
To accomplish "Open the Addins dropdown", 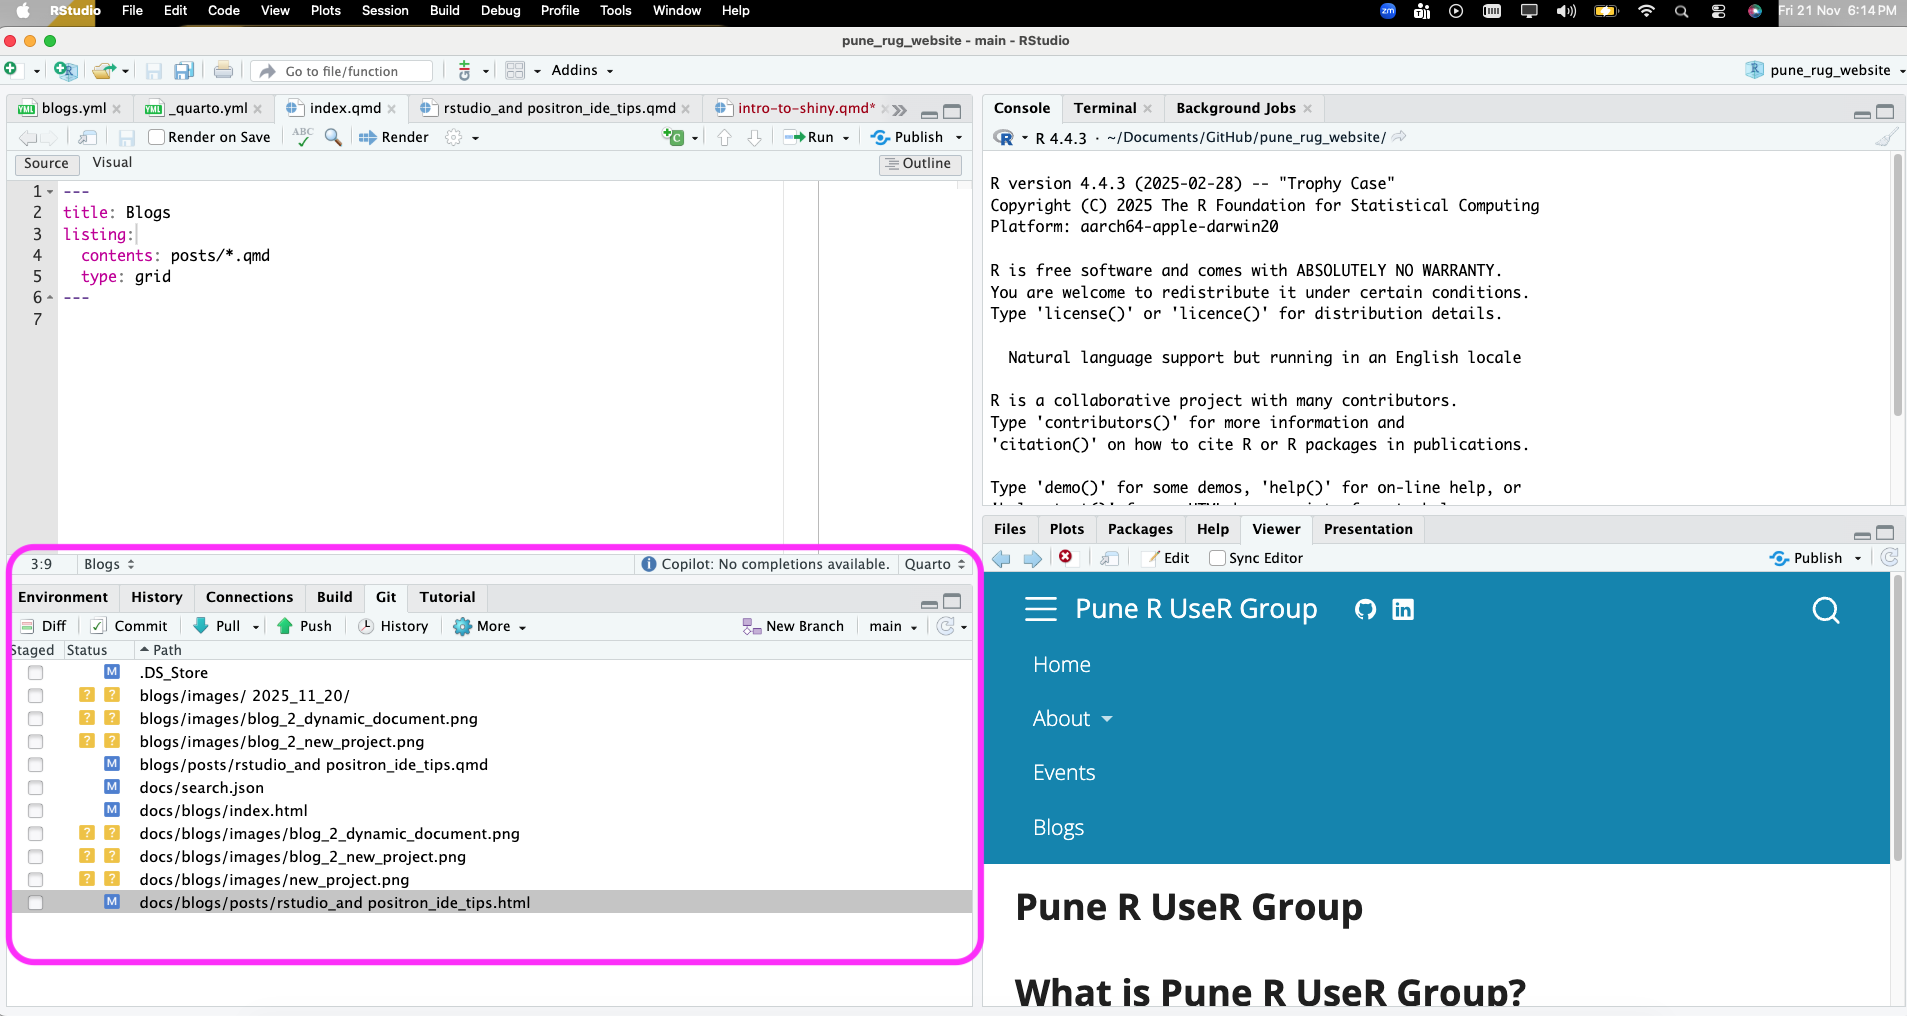I will (582, 70).
